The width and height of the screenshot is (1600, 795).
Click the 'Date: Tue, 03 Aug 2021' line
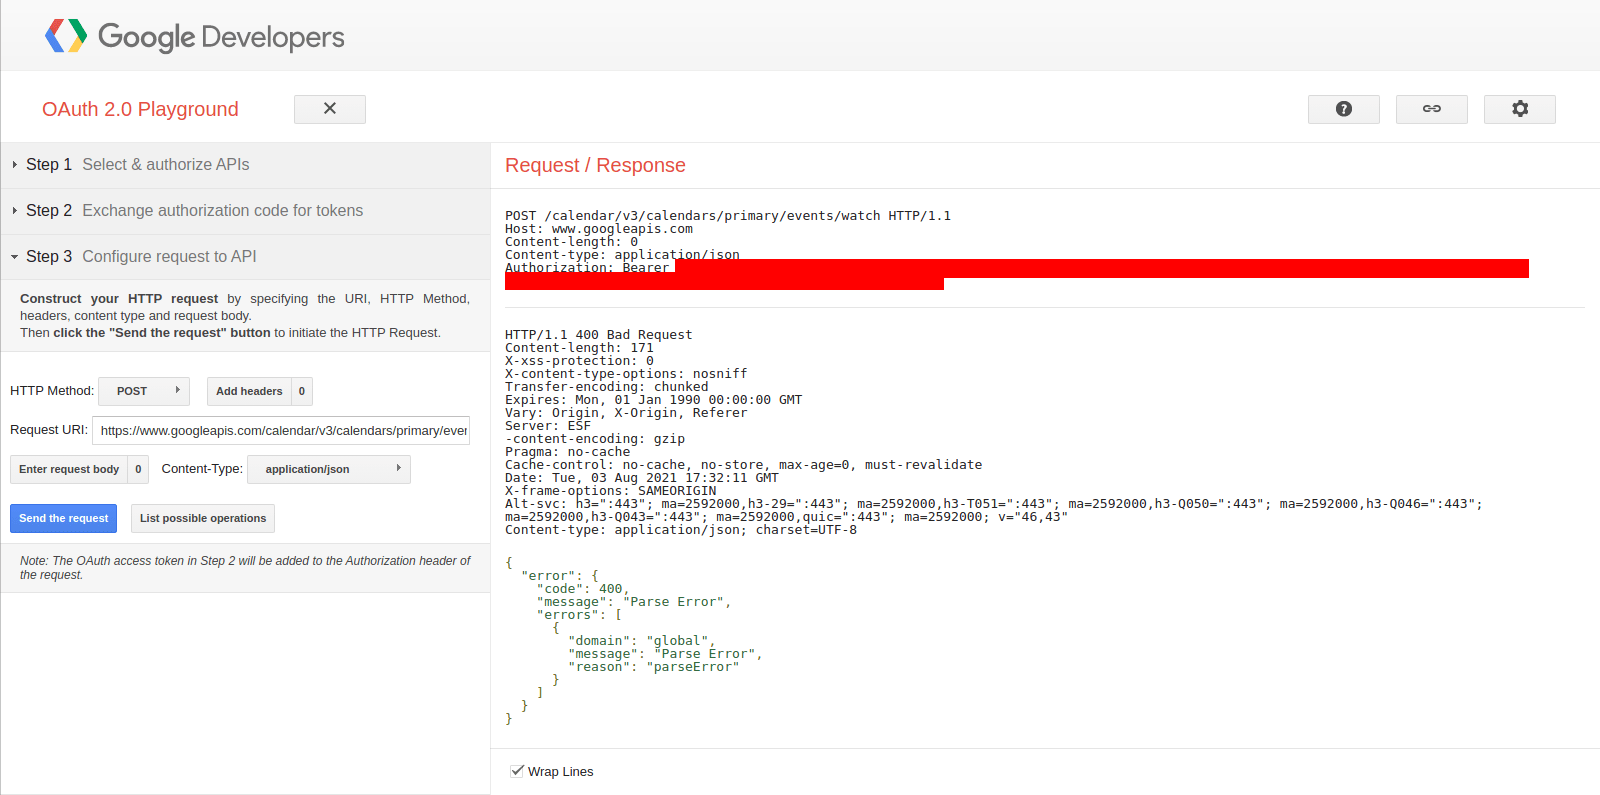(x=641, y=478)
